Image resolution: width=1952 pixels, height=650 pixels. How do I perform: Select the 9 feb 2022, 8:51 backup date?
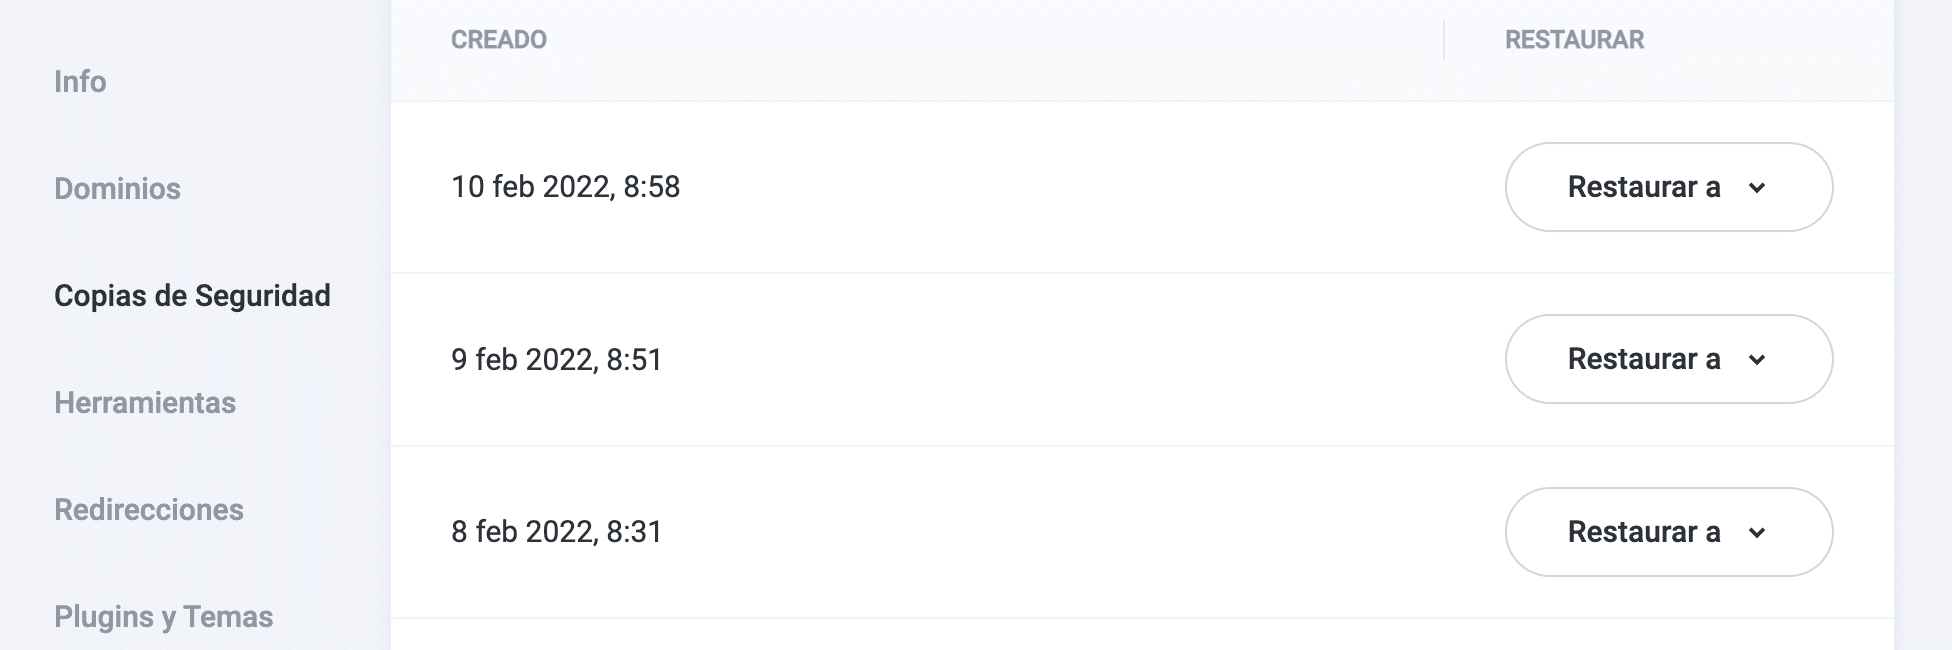[556, 360]
